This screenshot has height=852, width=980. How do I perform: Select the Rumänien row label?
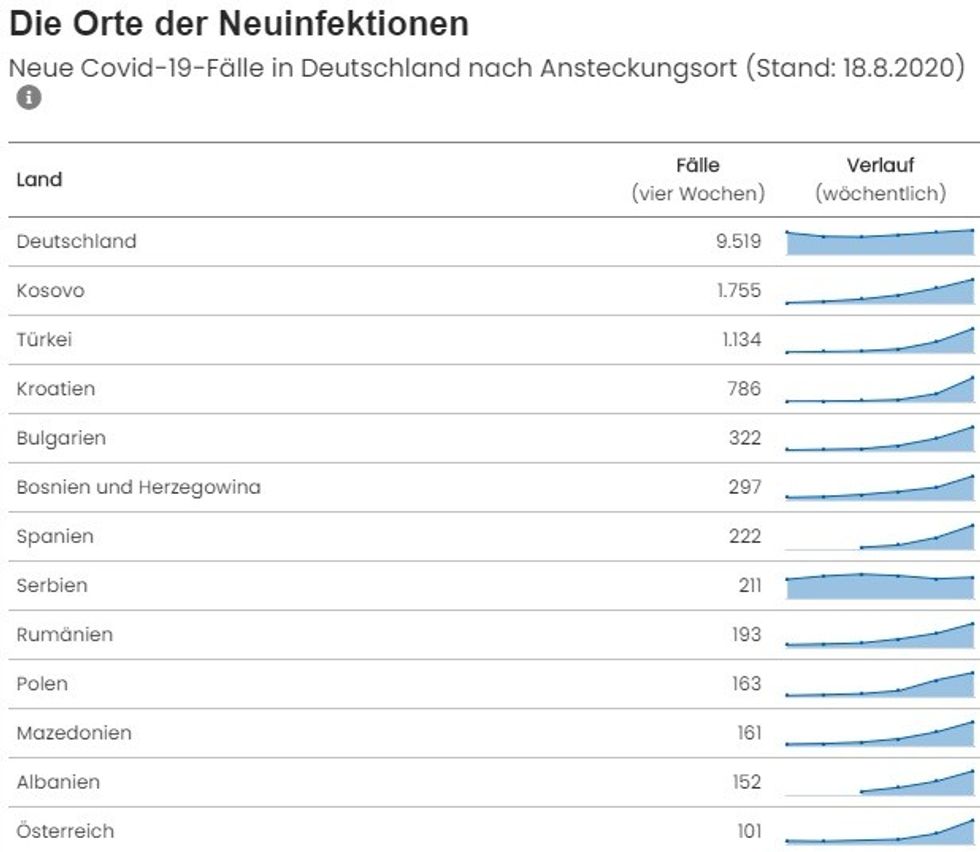click(64, 634)
